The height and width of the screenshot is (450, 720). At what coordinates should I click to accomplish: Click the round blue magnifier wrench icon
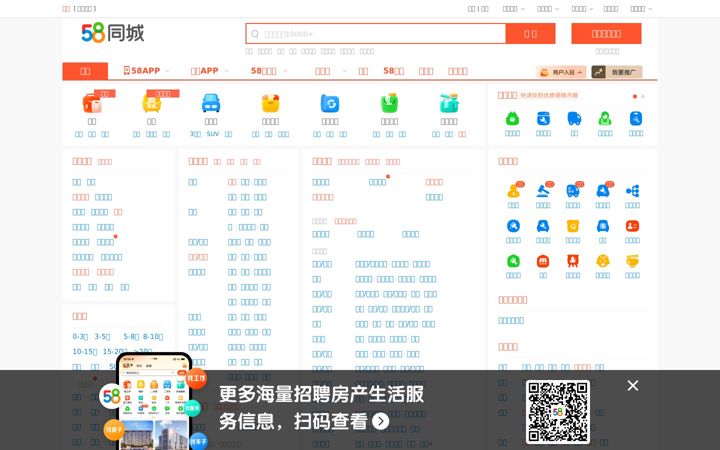click(513, 226)
